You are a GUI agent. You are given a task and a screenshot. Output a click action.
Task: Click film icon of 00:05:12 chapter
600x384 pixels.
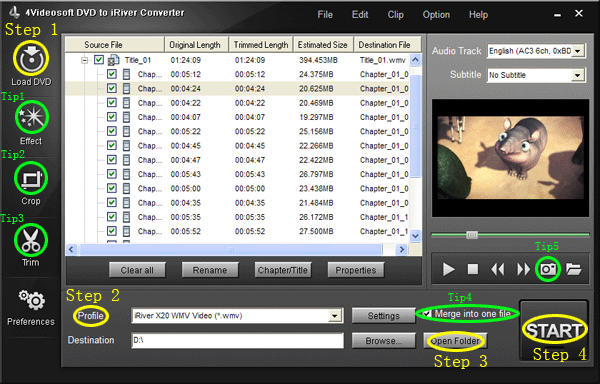pyautogui.click(x=126, y=74)
